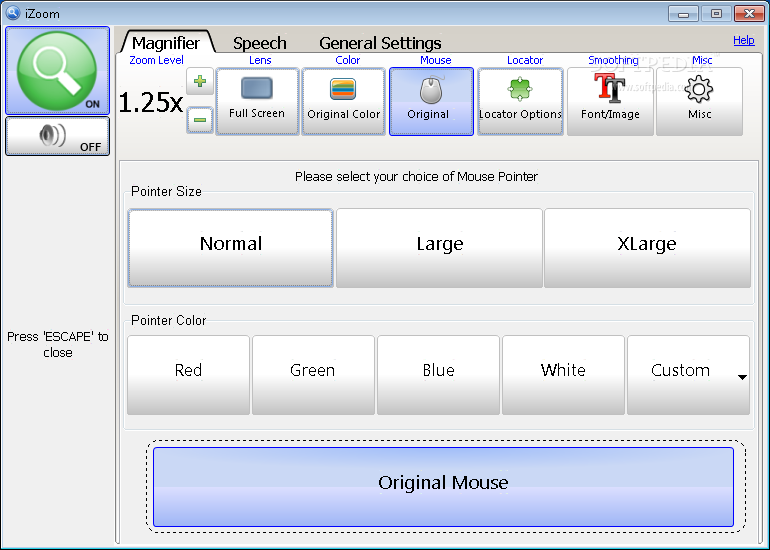Open the Misc gear settings
Image resolution: width=770 pixels, height=550 pixels.
click(x=699, y=101)
